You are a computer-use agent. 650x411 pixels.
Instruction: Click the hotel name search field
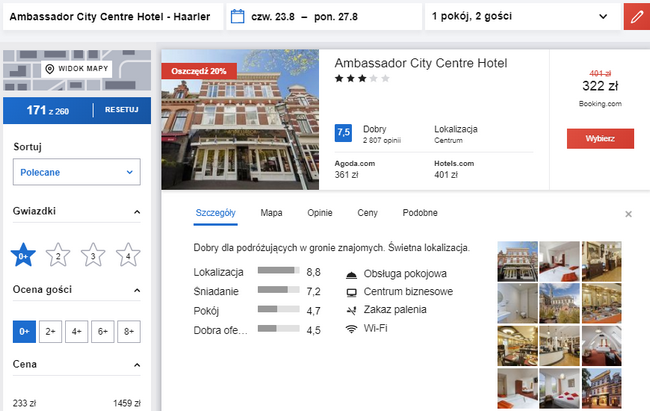pyautogui.click(x=113, y=17)
